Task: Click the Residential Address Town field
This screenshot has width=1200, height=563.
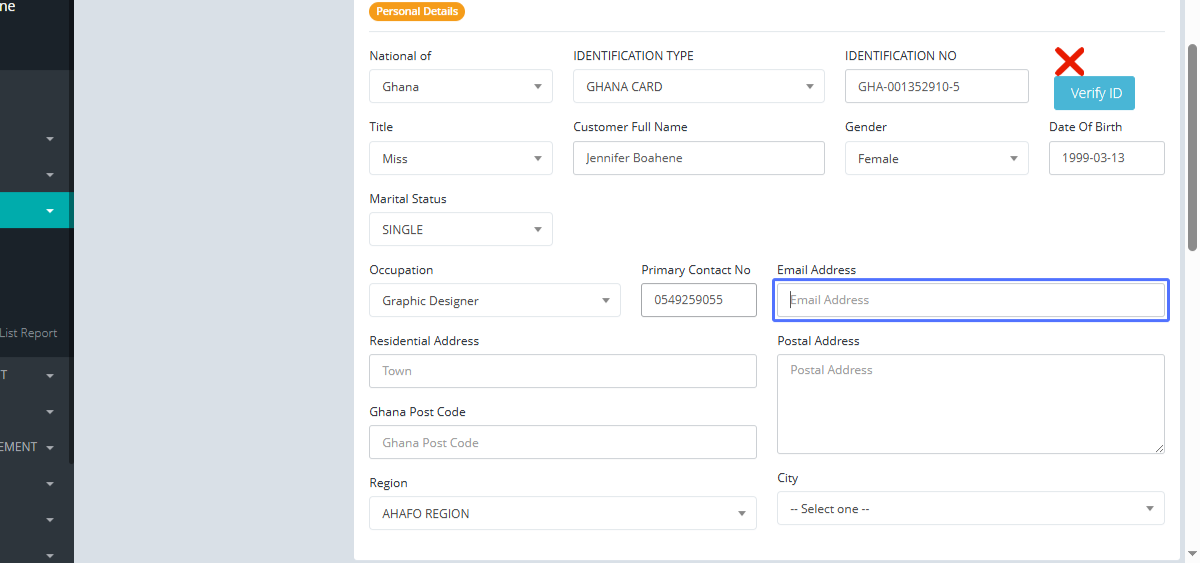Action: (562, 371)
